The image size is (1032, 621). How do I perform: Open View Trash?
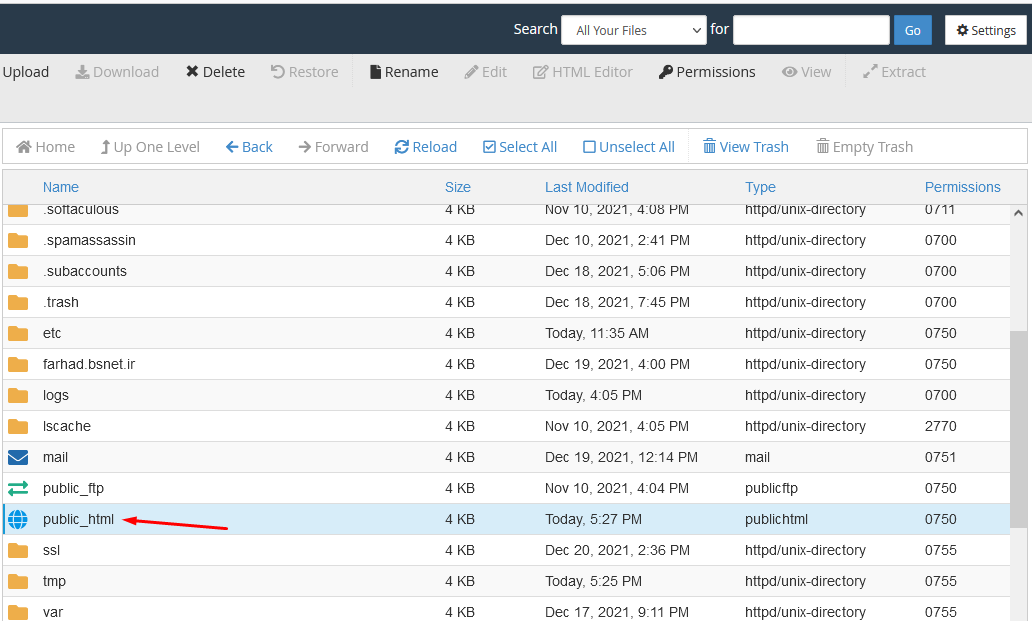pos(746,147)
